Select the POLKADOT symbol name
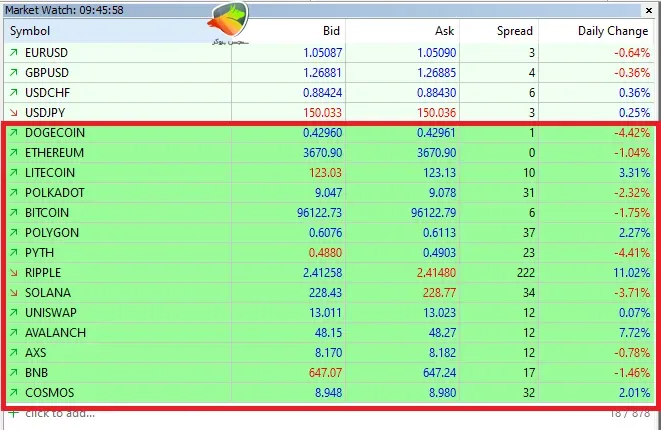Screen dimensions: 661x430 coord(55,193)
